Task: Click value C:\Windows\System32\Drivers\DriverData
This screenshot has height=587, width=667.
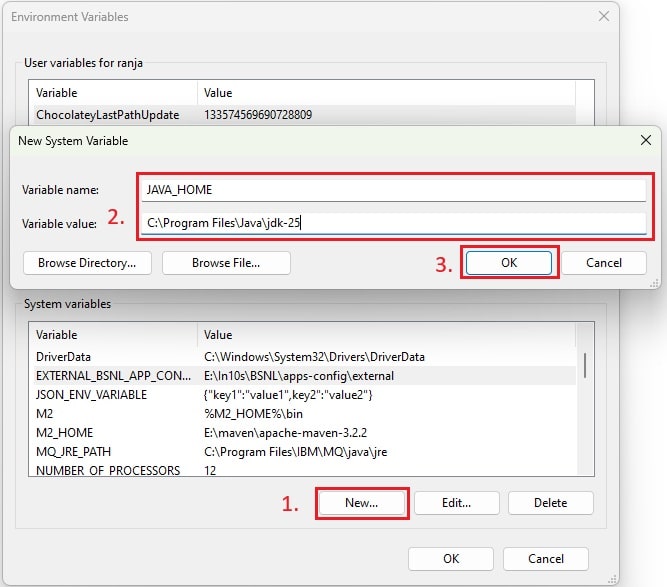Action: [x=314, y=356]
